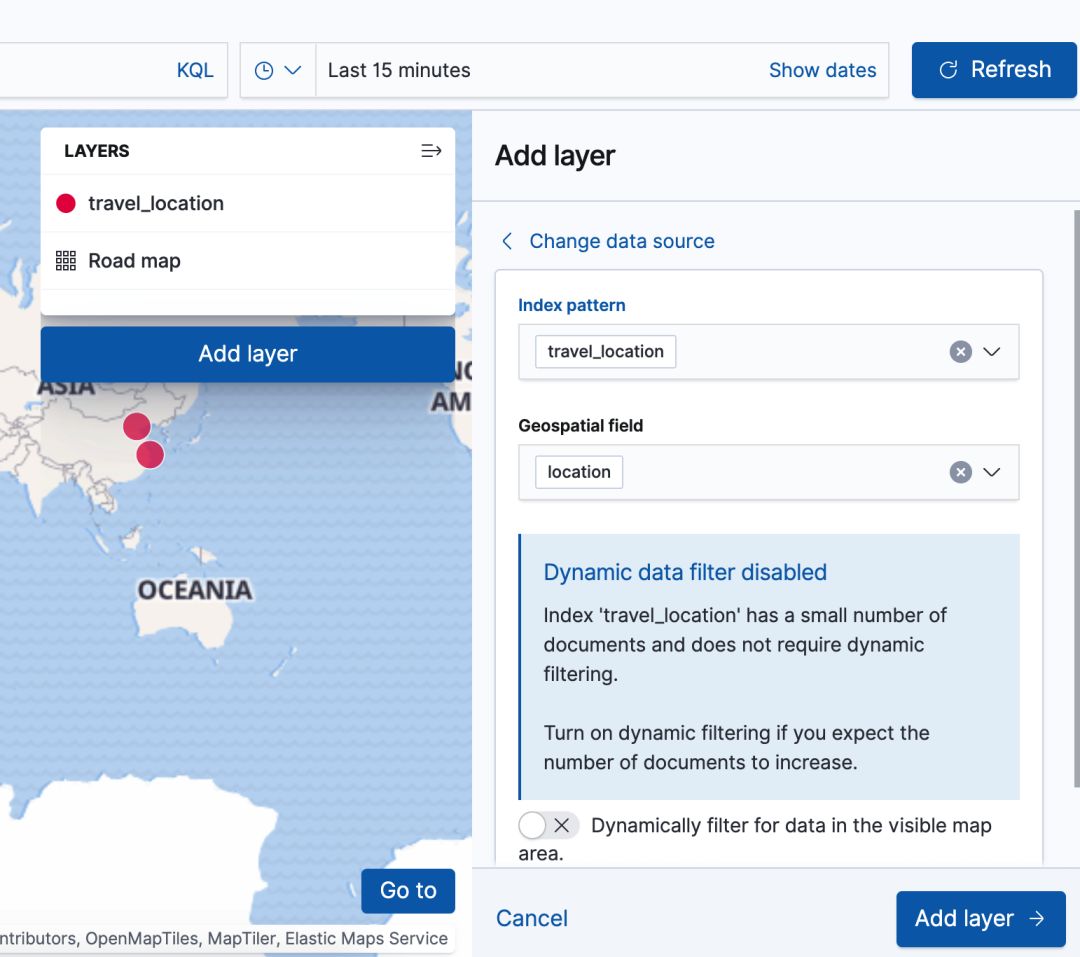Screen dimensions: 1080x957
Task: Select the Road map layer entry
Action: (134, 261)
